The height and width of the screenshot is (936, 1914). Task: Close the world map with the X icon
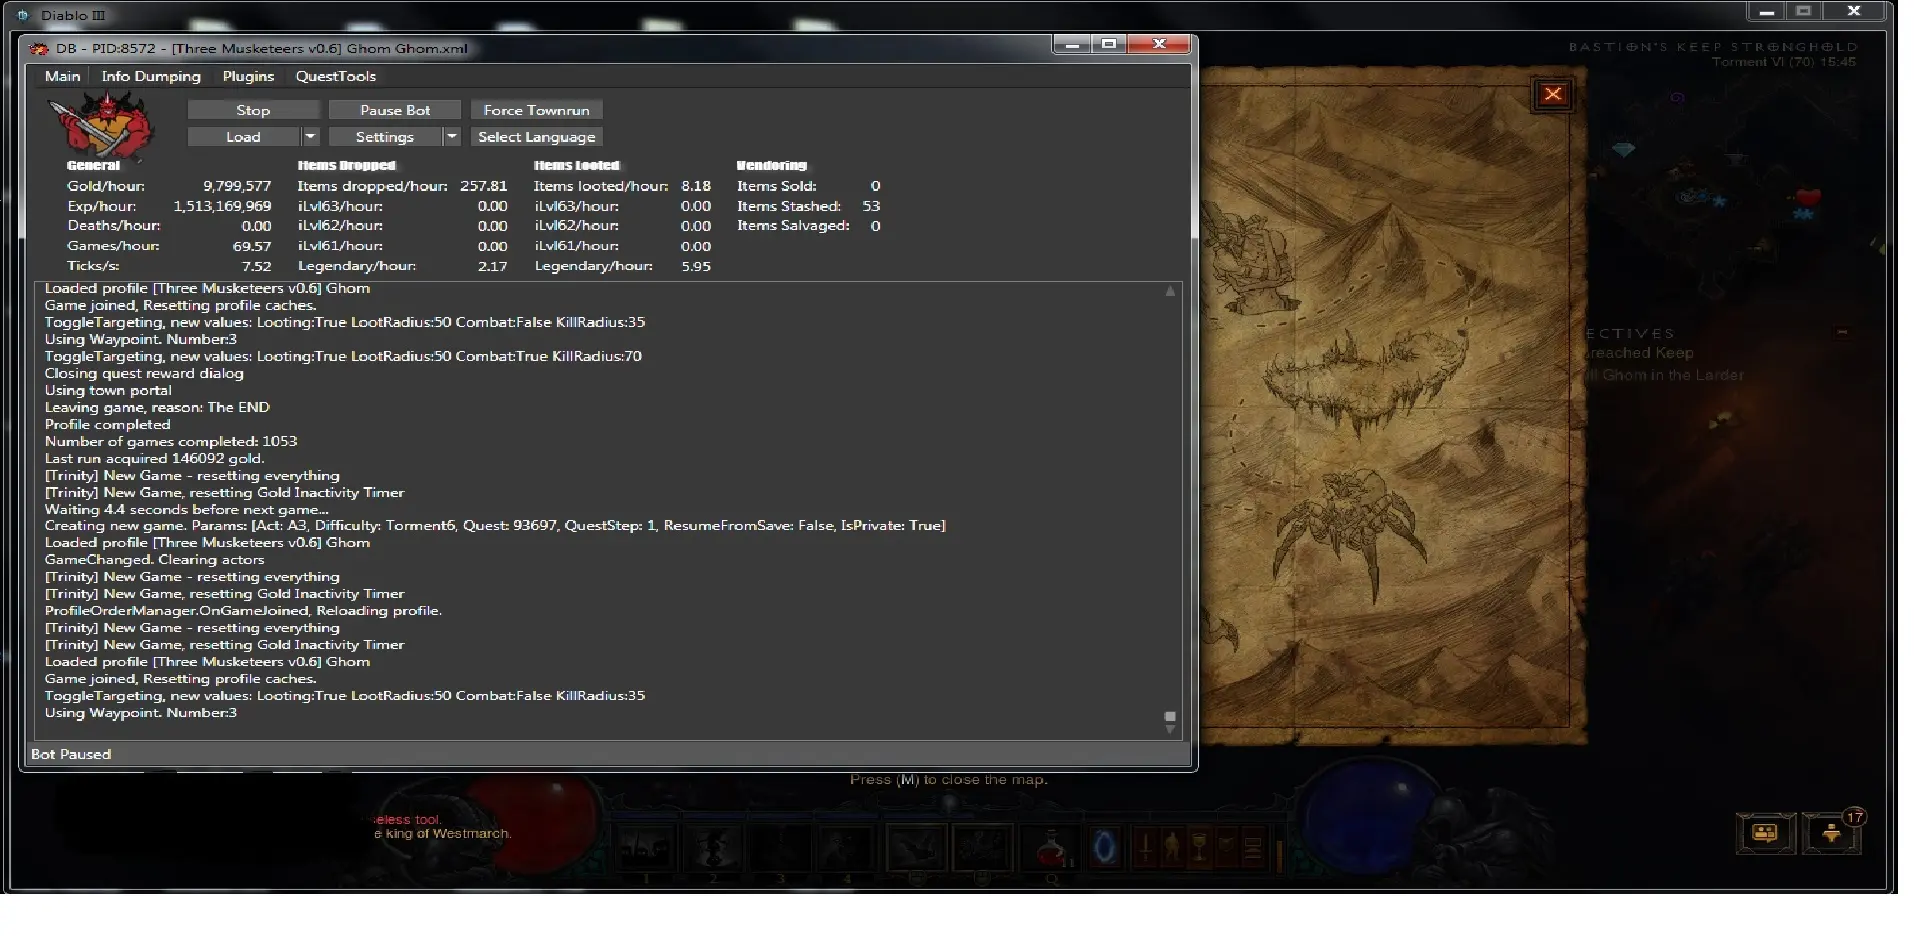[x=1552, y=94]
